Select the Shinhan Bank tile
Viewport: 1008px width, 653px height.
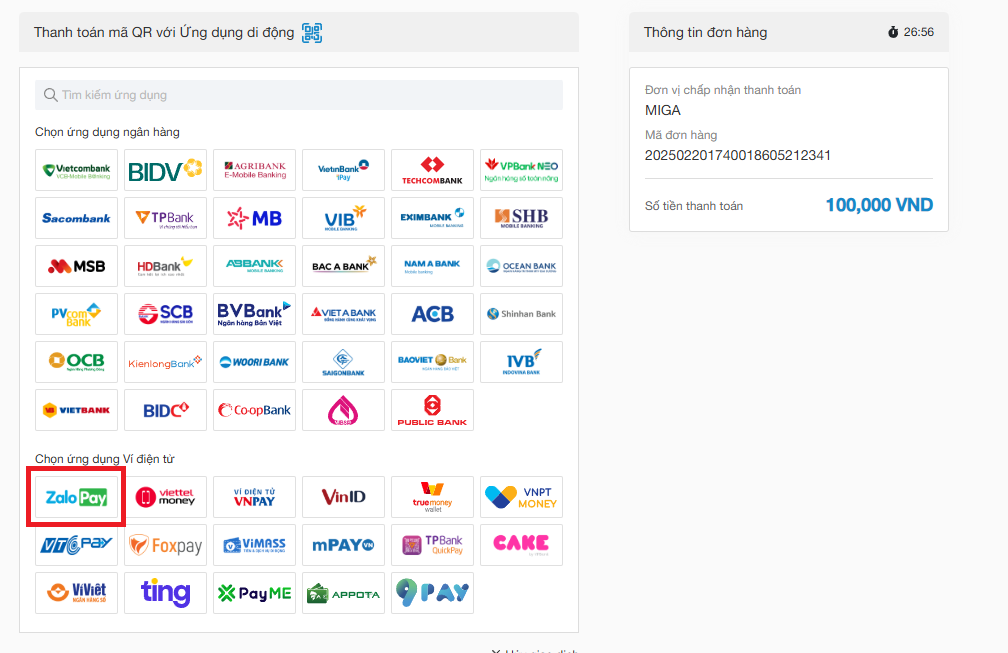(x=521, y=314)
